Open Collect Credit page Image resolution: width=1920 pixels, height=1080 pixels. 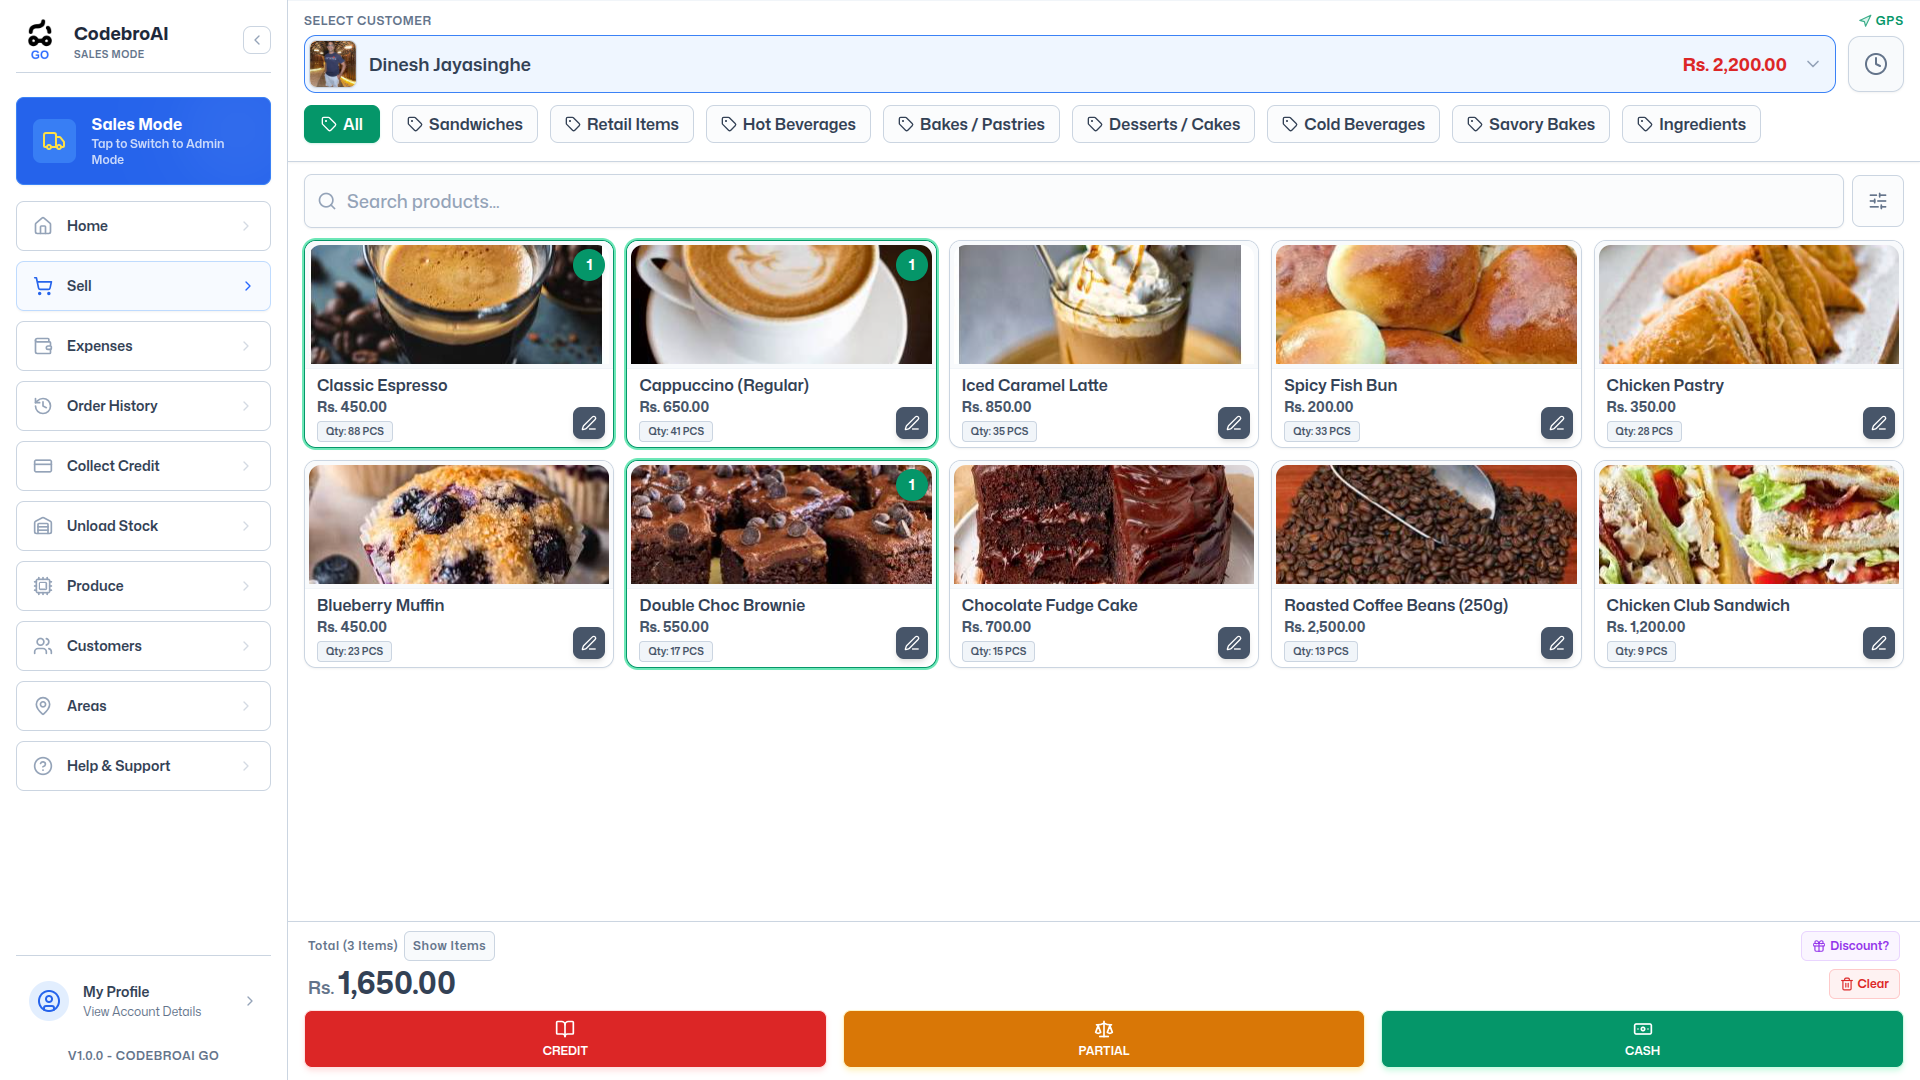[143, 466]
